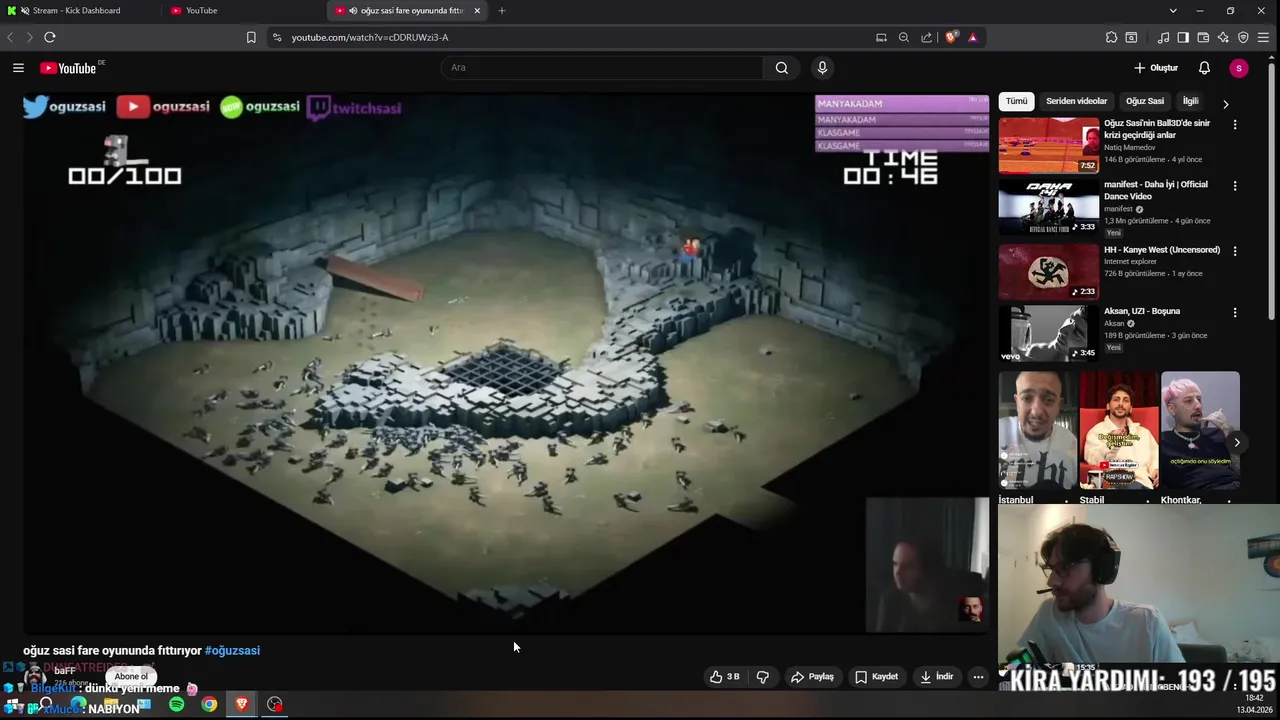Toggle the browser sidebar panel
The width and height of the screenshot is (1280, 720).
[x=1183, y=37]
